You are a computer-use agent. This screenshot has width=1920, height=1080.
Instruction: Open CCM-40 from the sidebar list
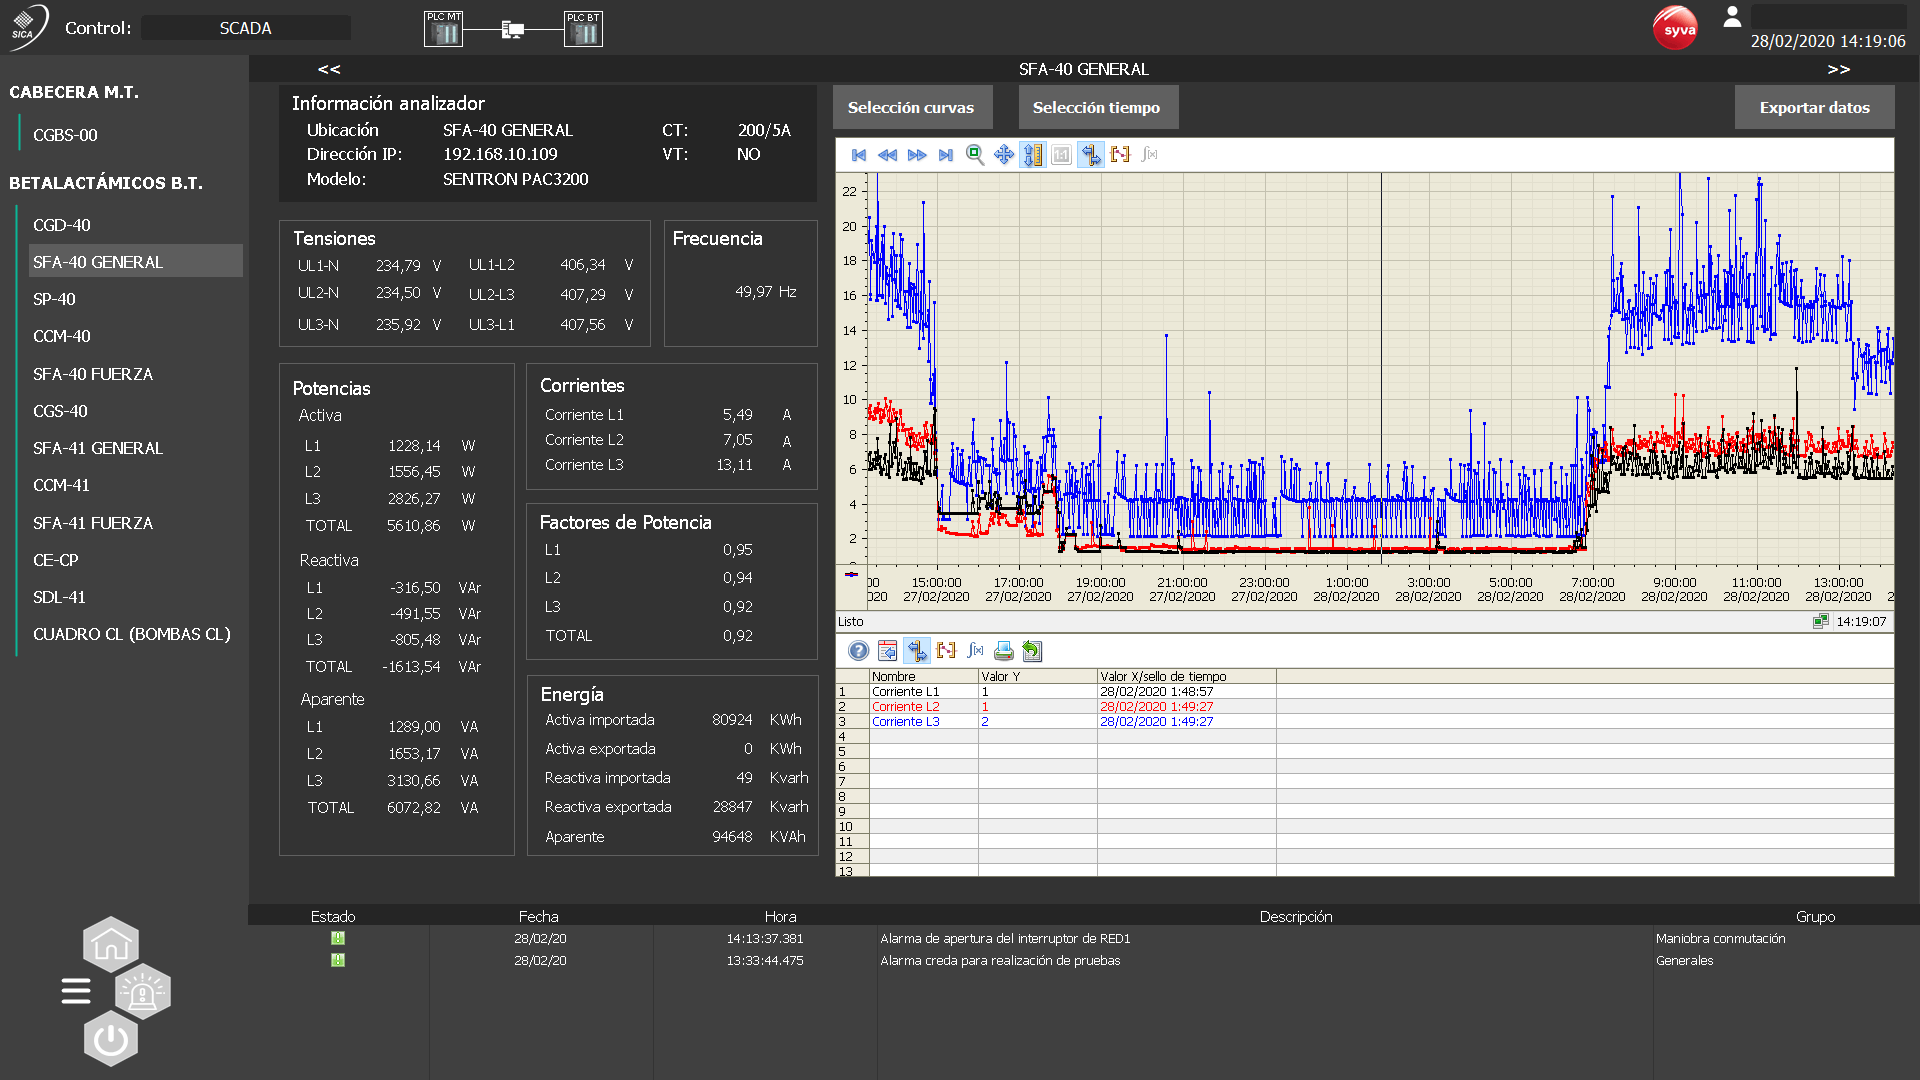62,336
